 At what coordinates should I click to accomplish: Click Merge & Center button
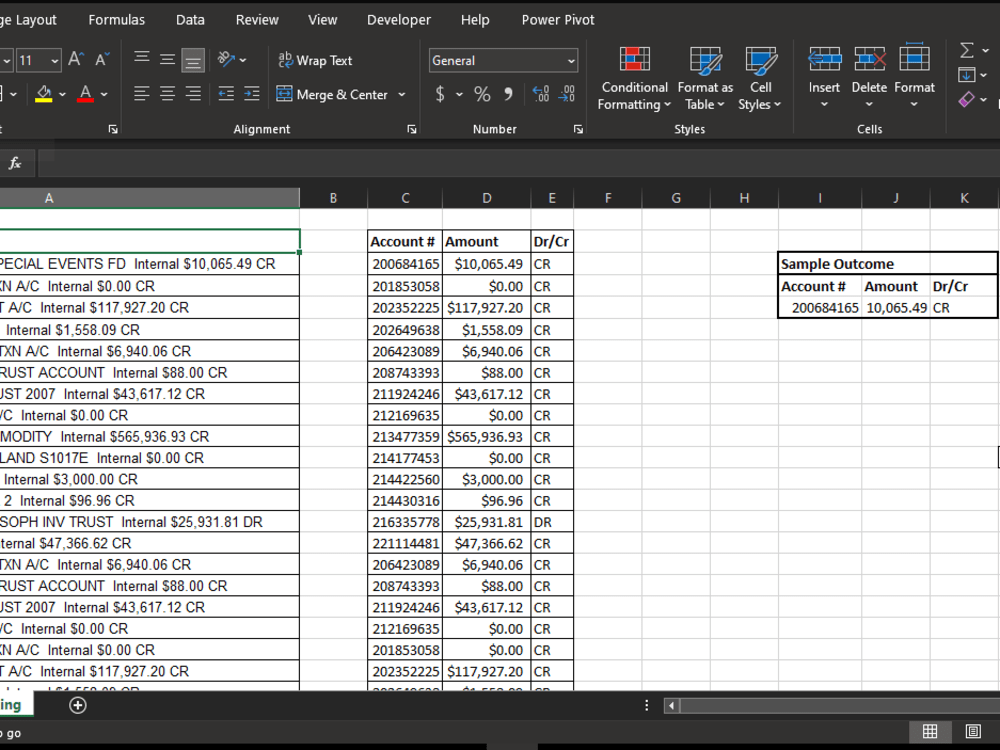332,94
